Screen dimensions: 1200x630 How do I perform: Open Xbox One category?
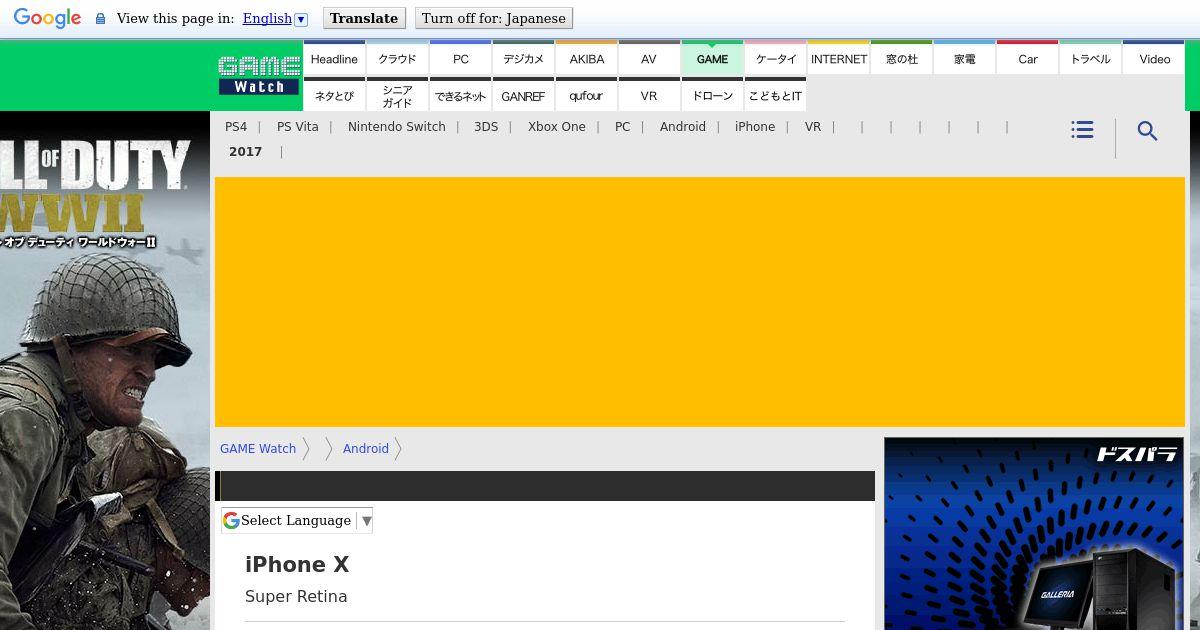557,127
